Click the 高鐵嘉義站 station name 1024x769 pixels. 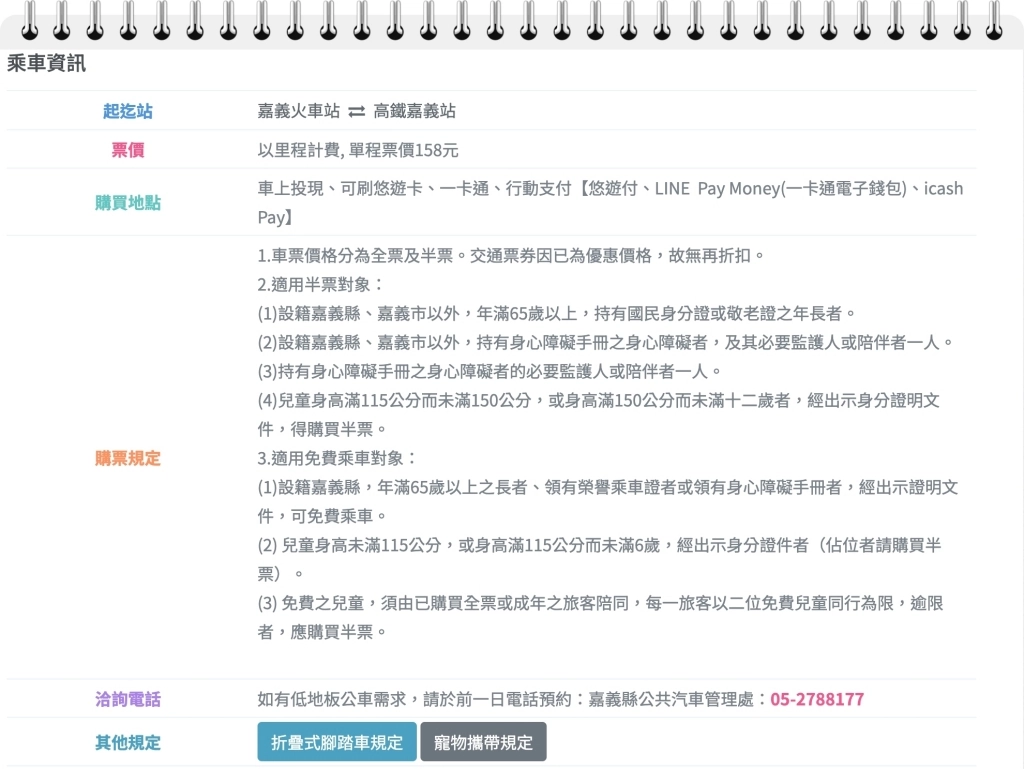(414, 111)
